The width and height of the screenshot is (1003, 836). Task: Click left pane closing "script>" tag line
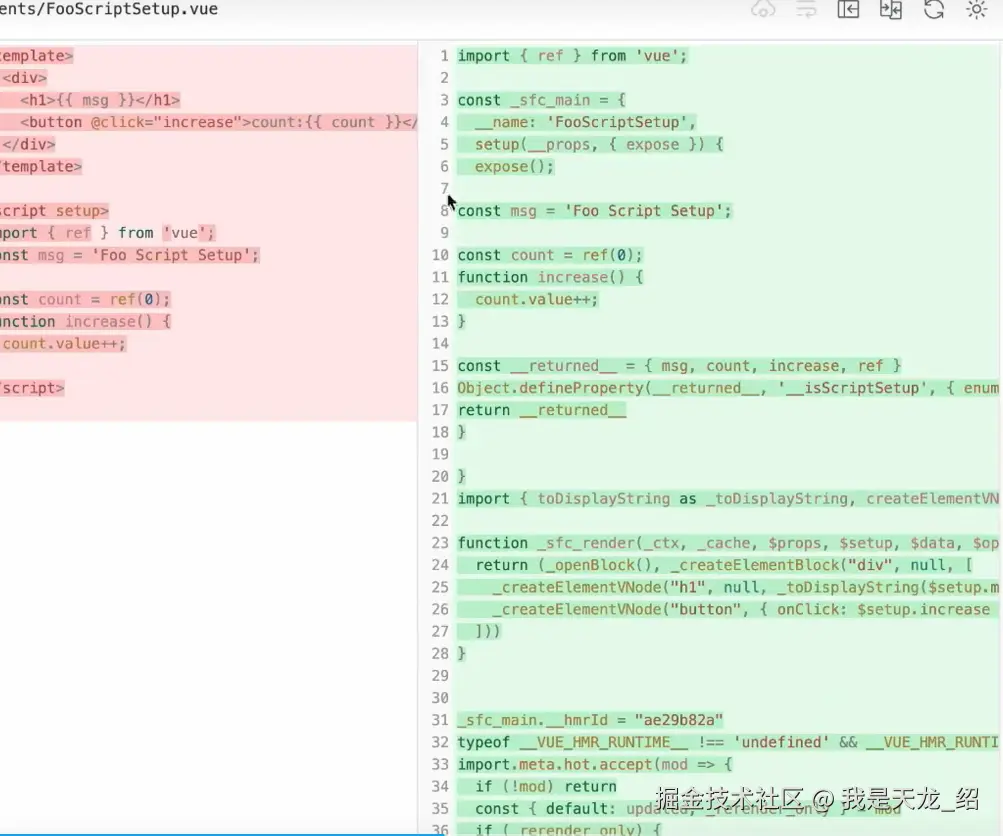[x=32, y=388]
